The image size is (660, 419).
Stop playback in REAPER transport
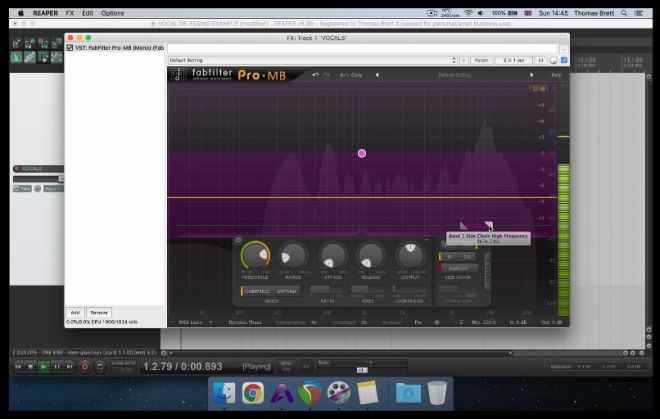click(31, 366)
